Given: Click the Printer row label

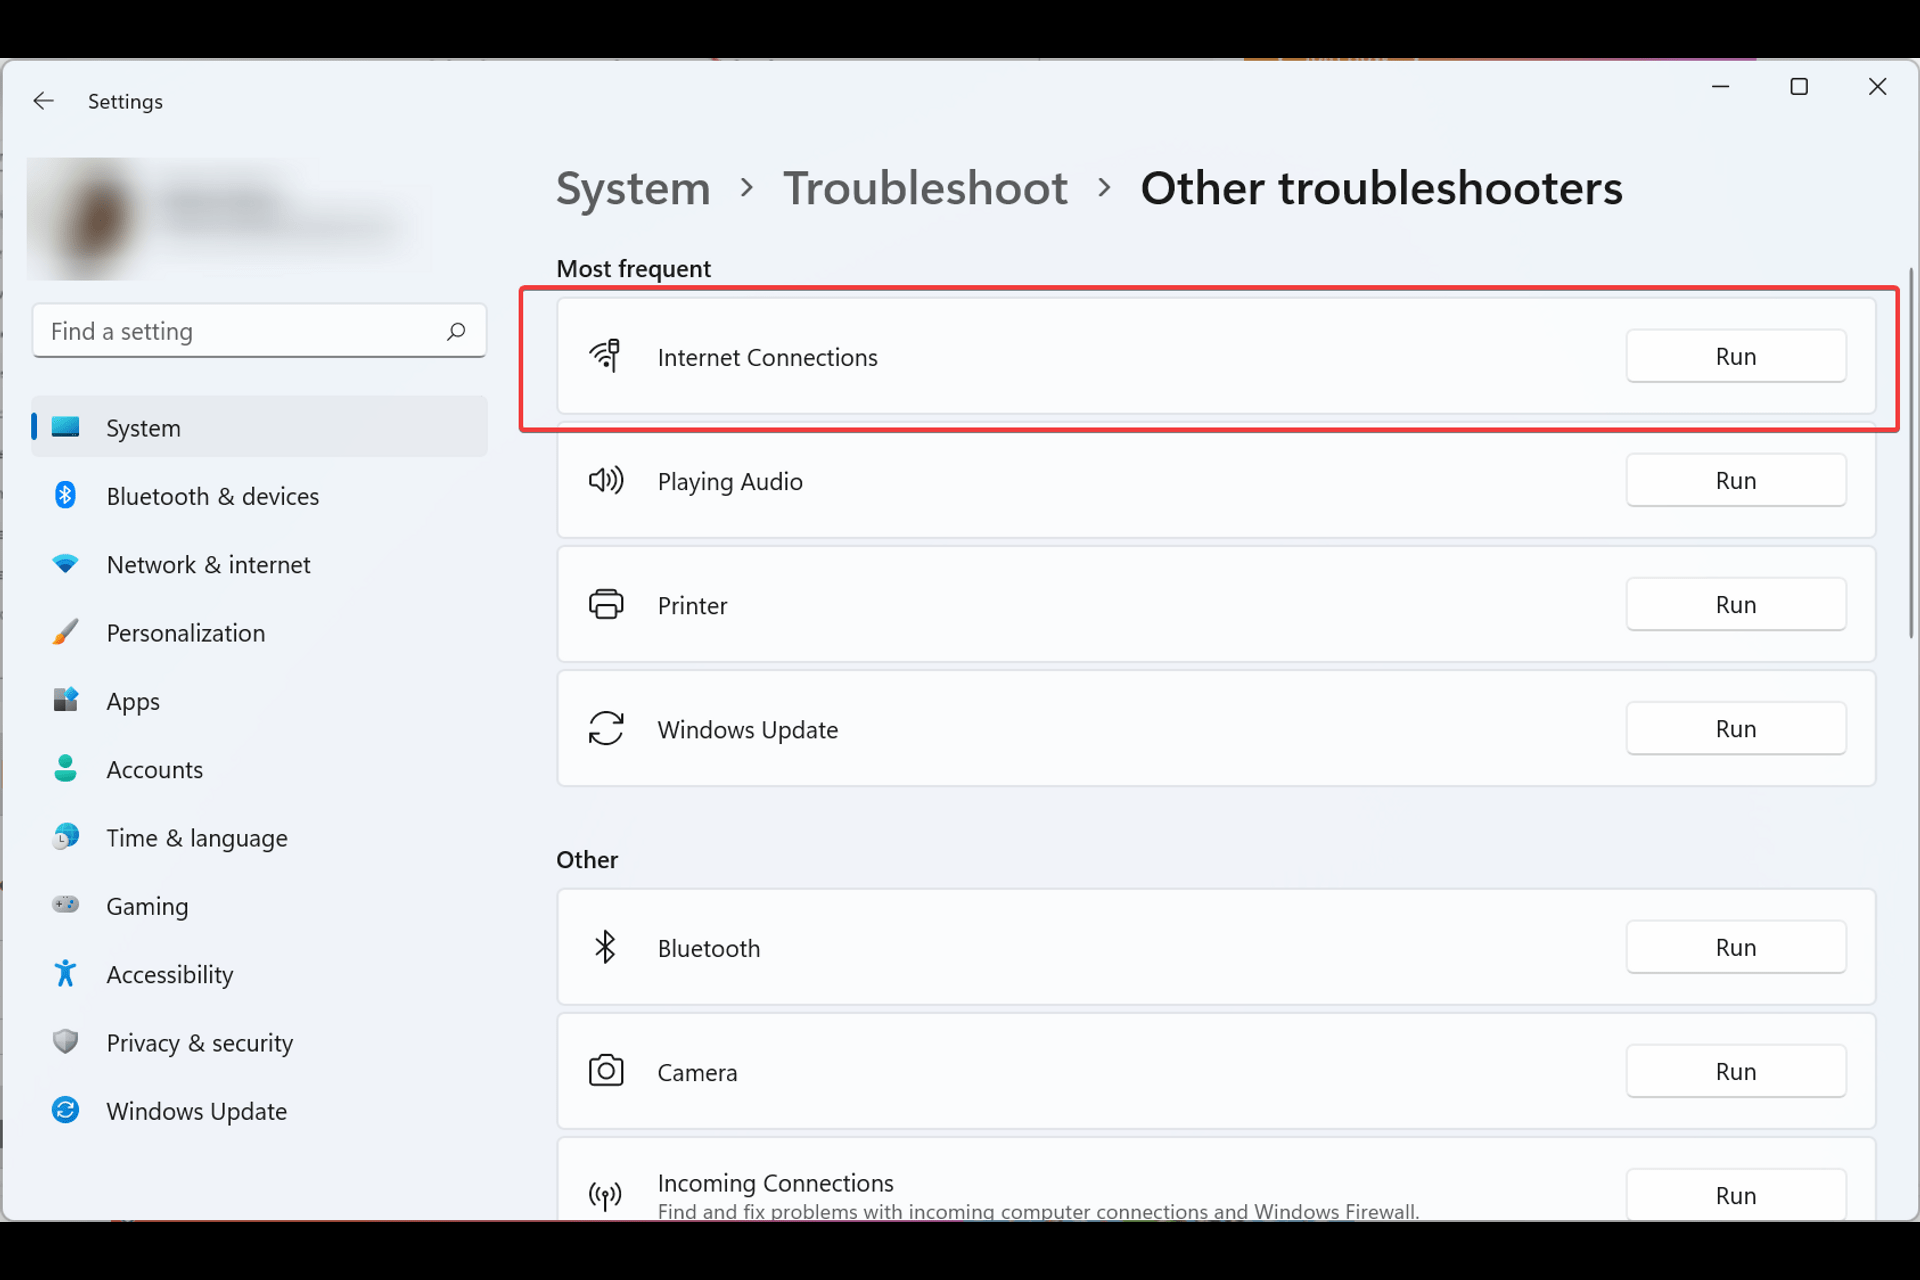Looking at the screenshot, I should (692, 605).
